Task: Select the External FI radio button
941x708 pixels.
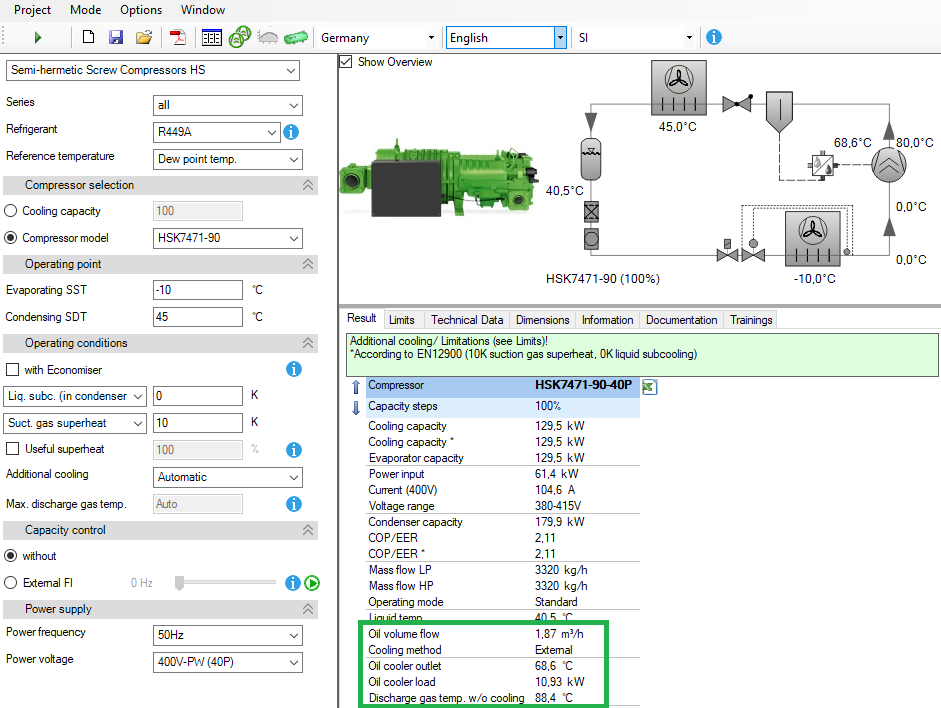Action: (x=9, y=581)
